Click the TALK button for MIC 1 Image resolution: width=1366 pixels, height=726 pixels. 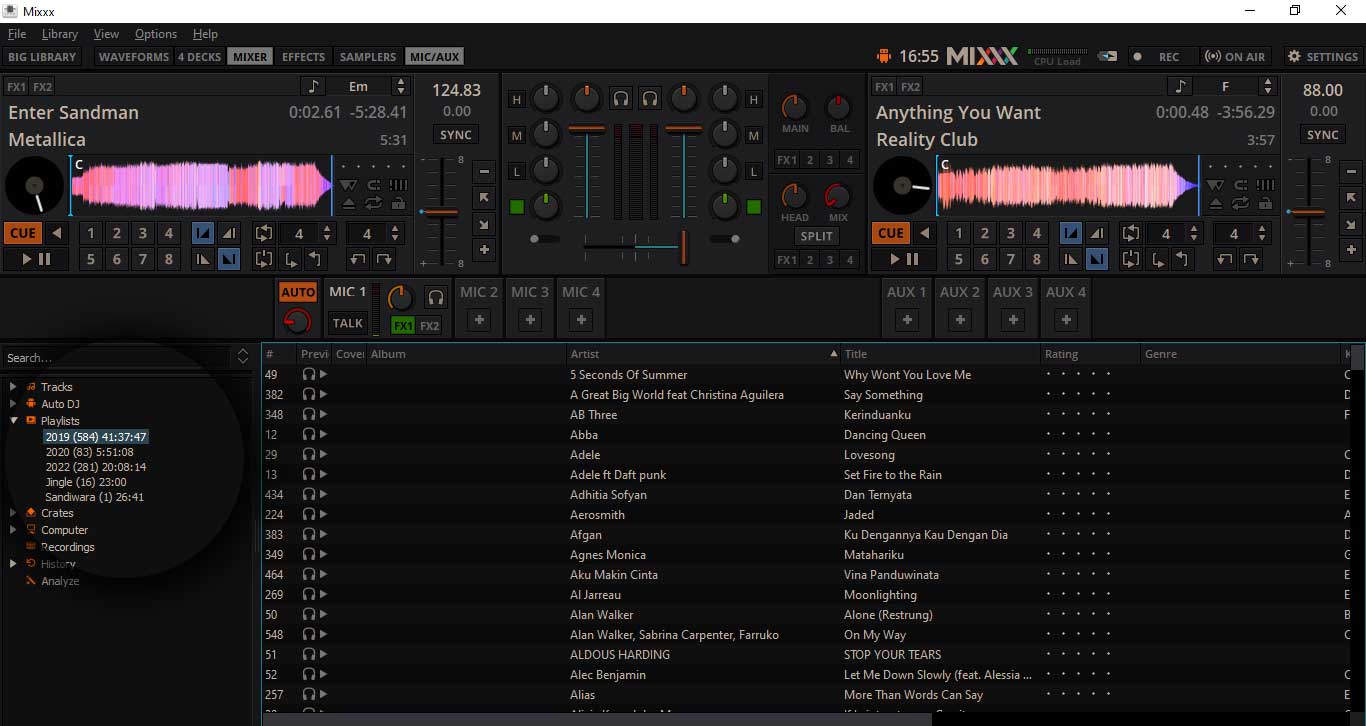tap(347, 323)
